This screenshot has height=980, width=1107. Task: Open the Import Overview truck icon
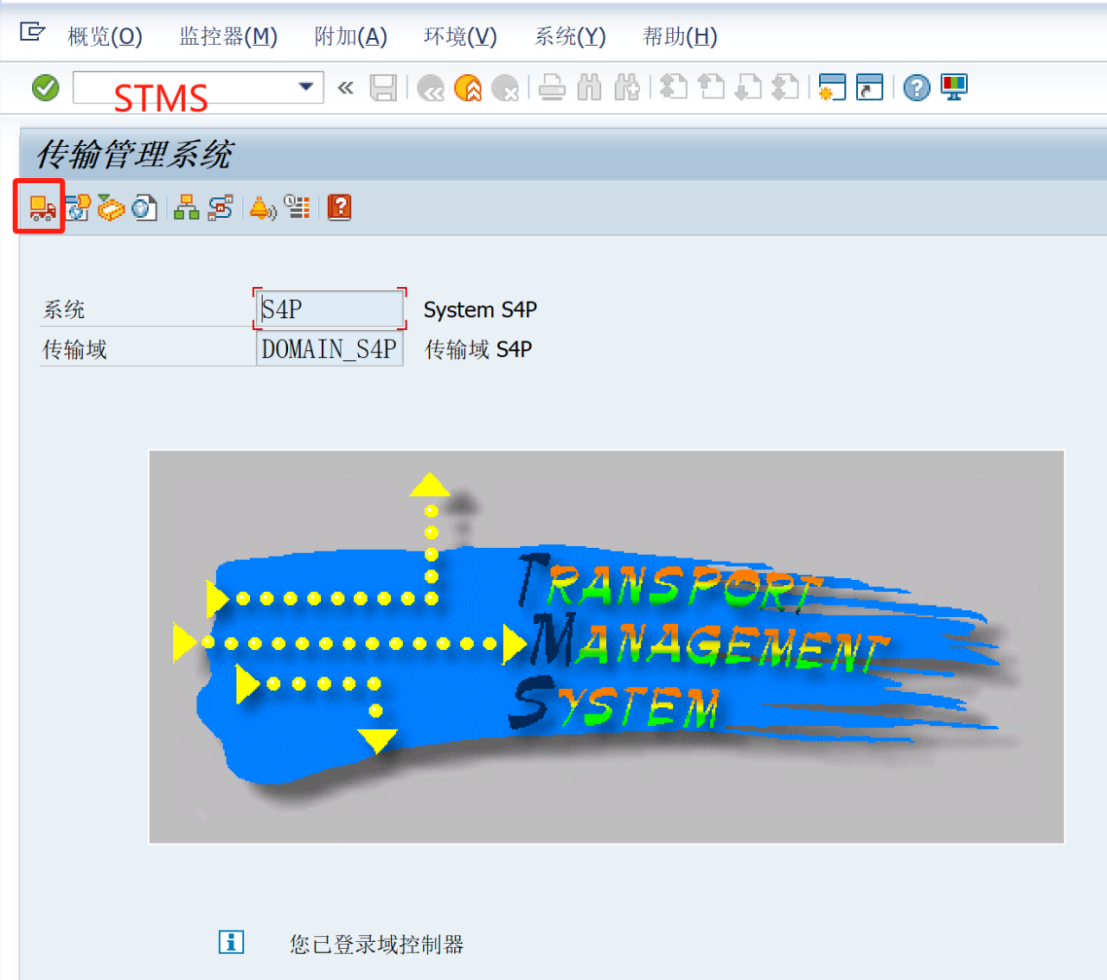tap(42, 208)
